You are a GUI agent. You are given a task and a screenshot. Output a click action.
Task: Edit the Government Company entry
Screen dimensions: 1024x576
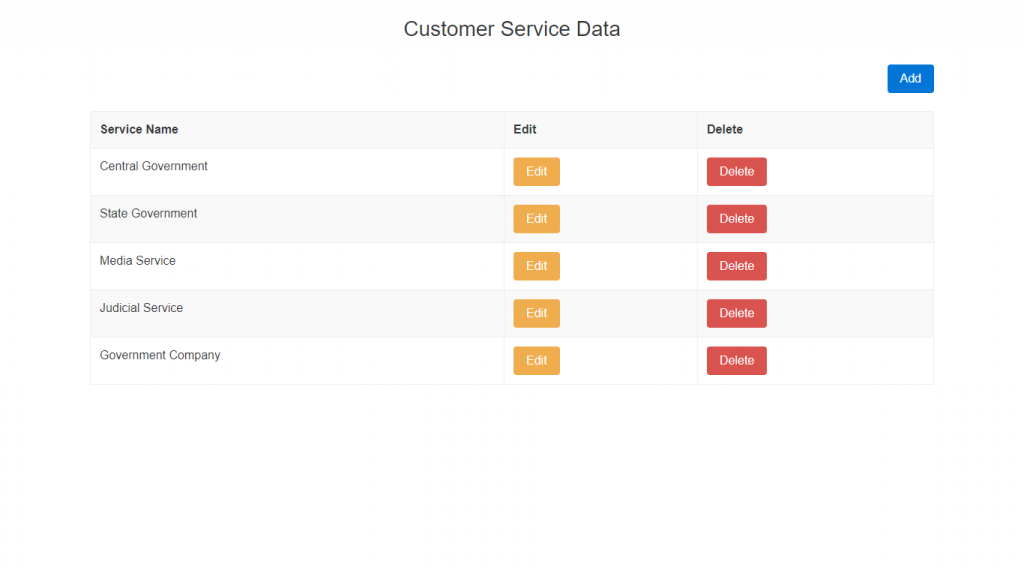[536, 361]
